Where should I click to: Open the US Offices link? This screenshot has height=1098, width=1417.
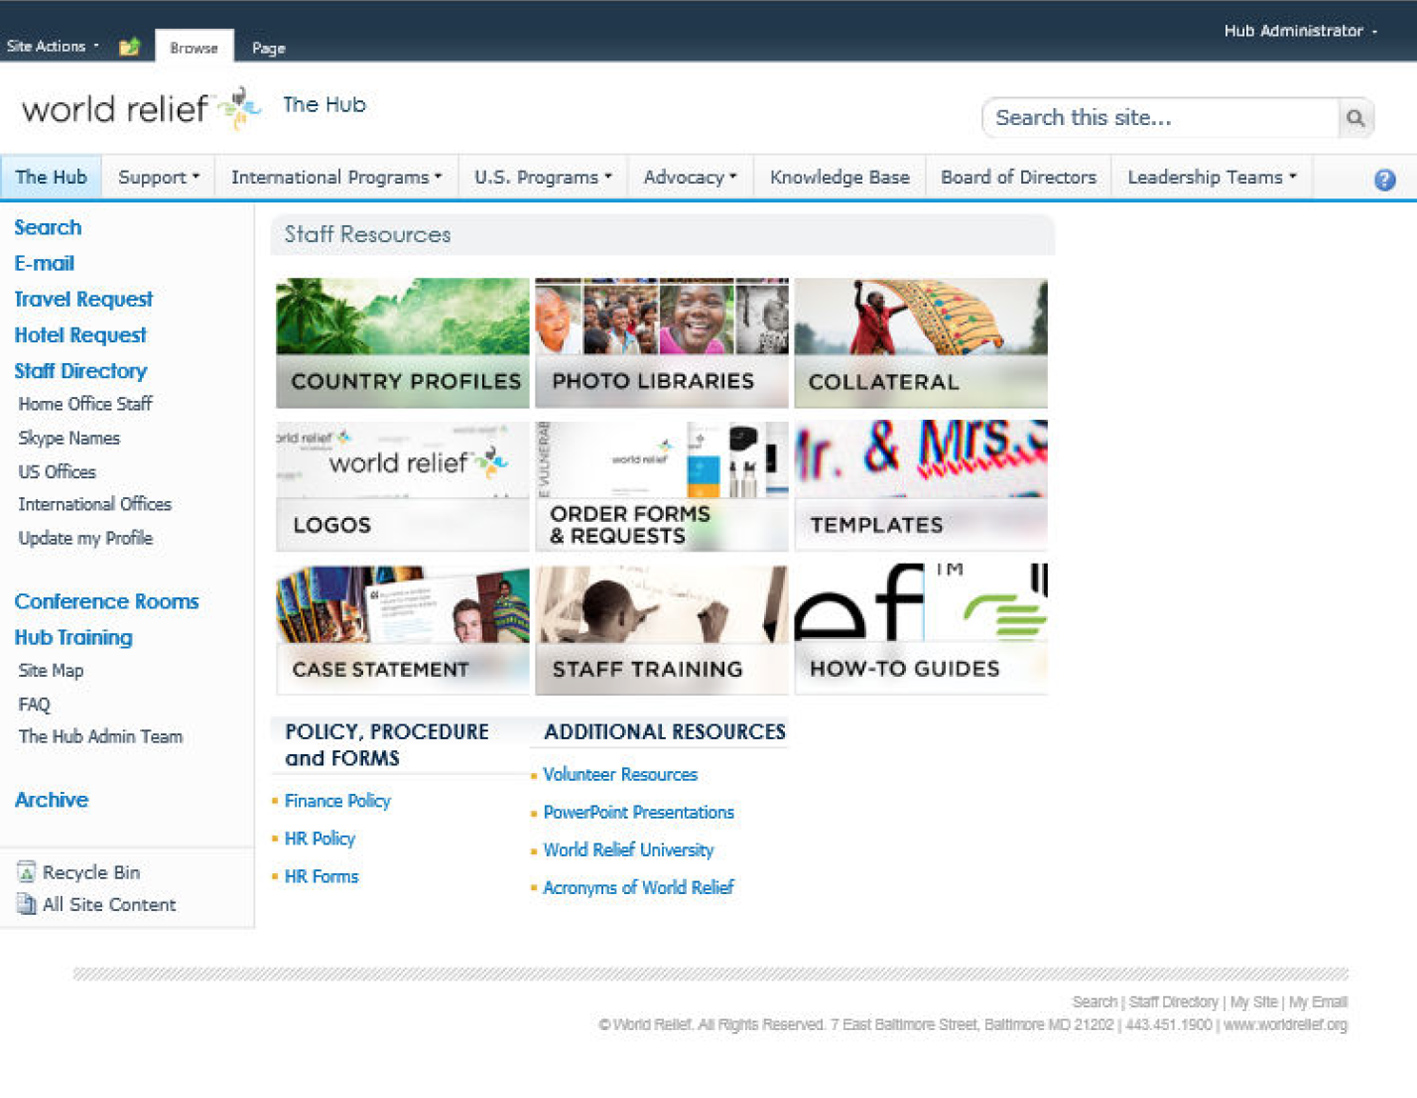57,472
